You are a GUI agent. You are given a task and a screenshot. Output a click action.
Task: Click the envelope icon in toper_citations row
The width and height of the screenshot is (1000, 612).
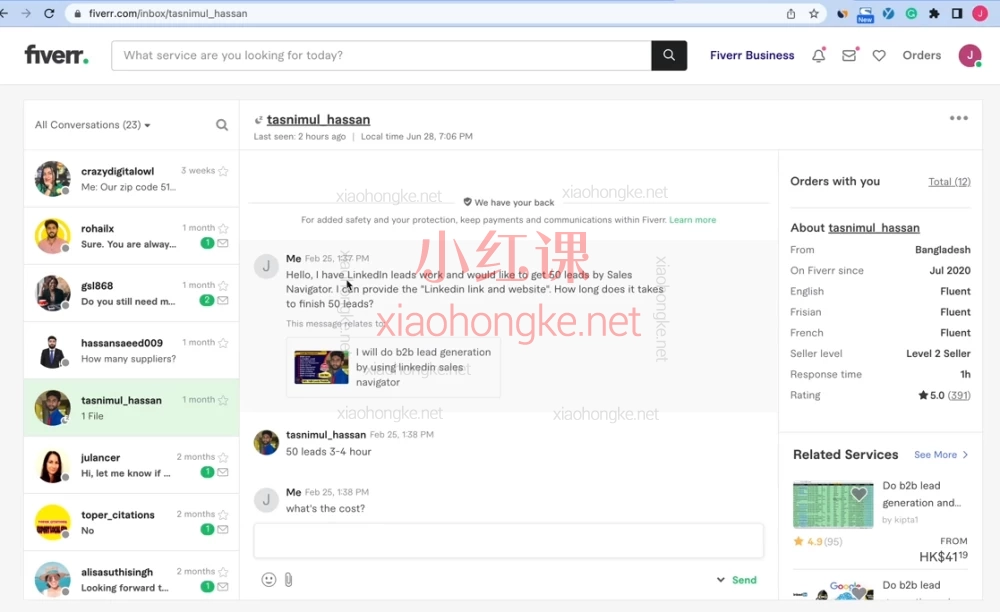[x=223, y=529]
